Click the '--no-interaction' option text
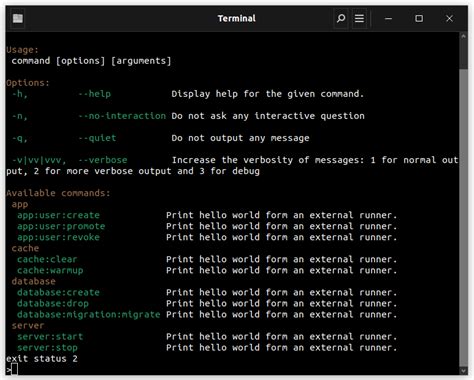This screenshot has height=380, width=474. pos(122,116)
